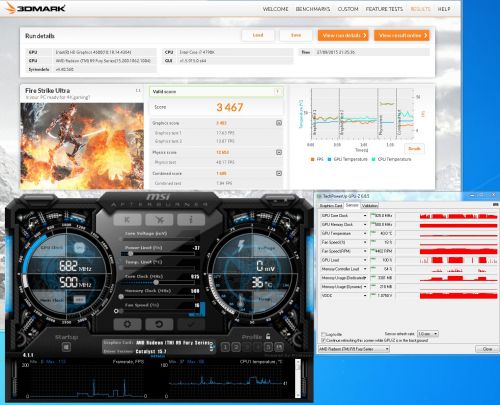Click GPU-Z camera screenshot icon
500x405 pixels.
[x=497, y=204]
